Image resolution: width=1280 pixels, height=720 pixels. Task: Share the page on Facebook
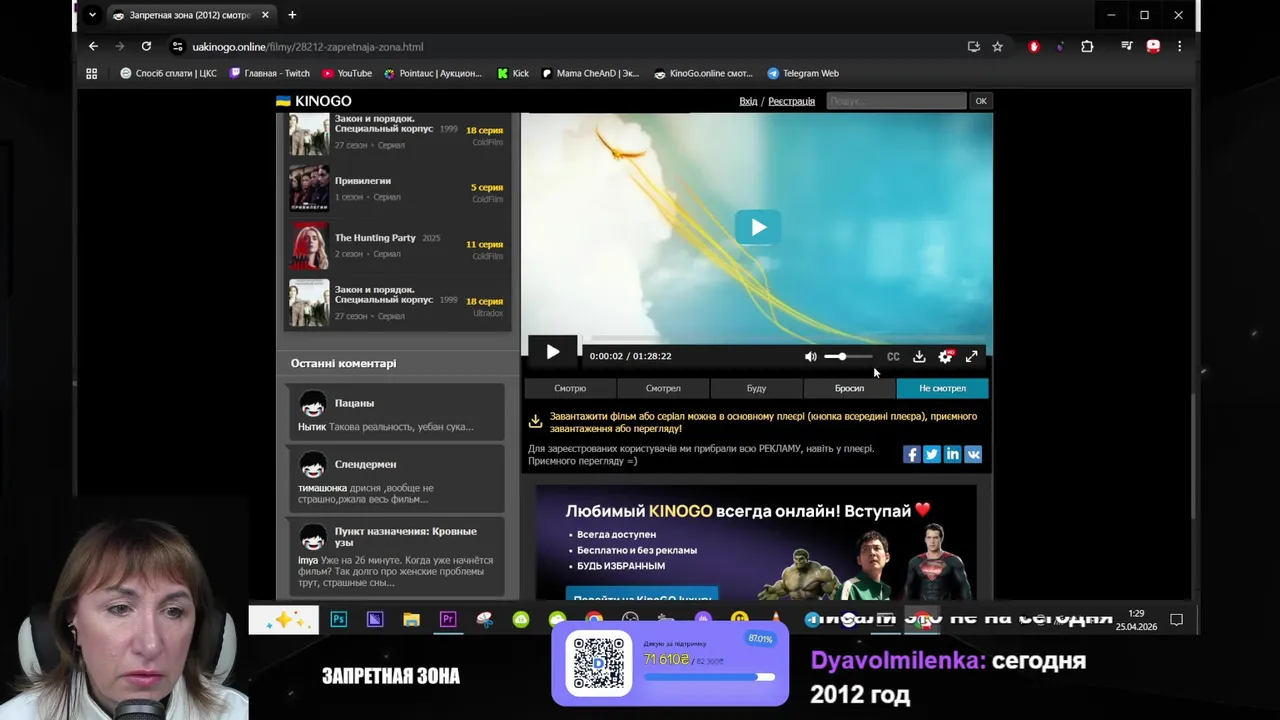click(911, 454)
